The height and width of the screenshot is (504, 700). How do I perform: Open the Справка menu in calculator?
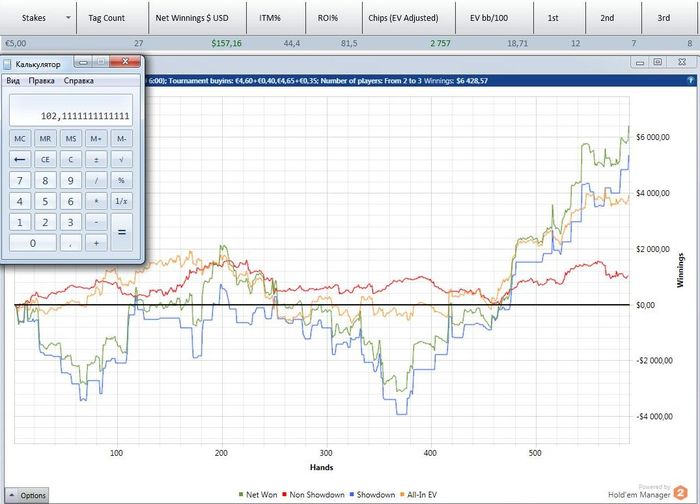[x=79, y=81]
